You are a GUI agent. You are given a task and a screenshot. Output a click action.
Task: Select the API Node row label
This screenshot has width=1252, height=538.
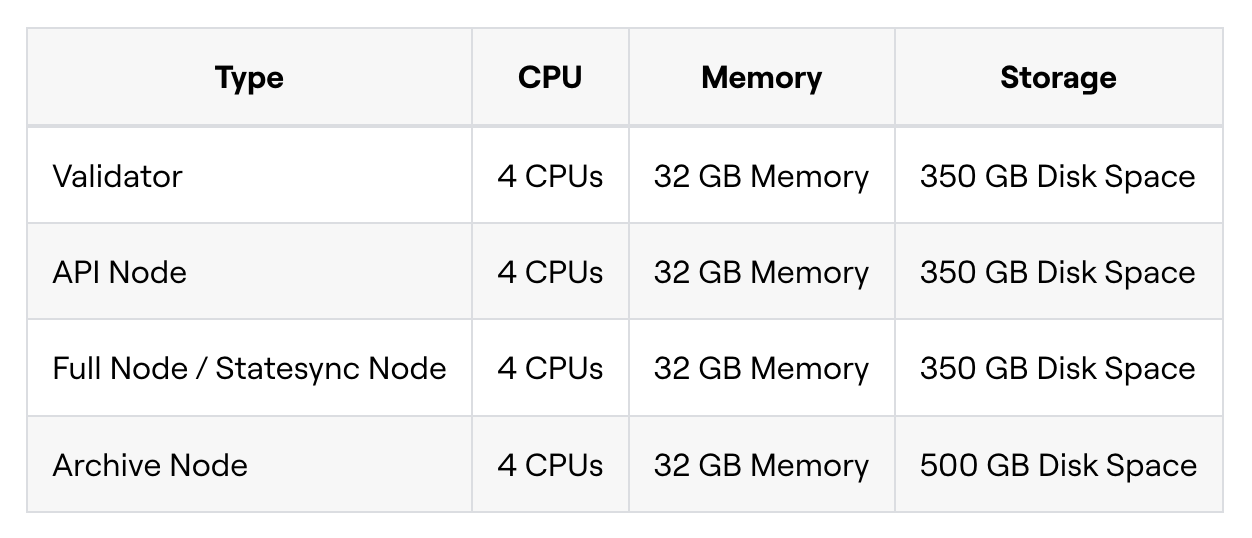click(x=119, y=272)
